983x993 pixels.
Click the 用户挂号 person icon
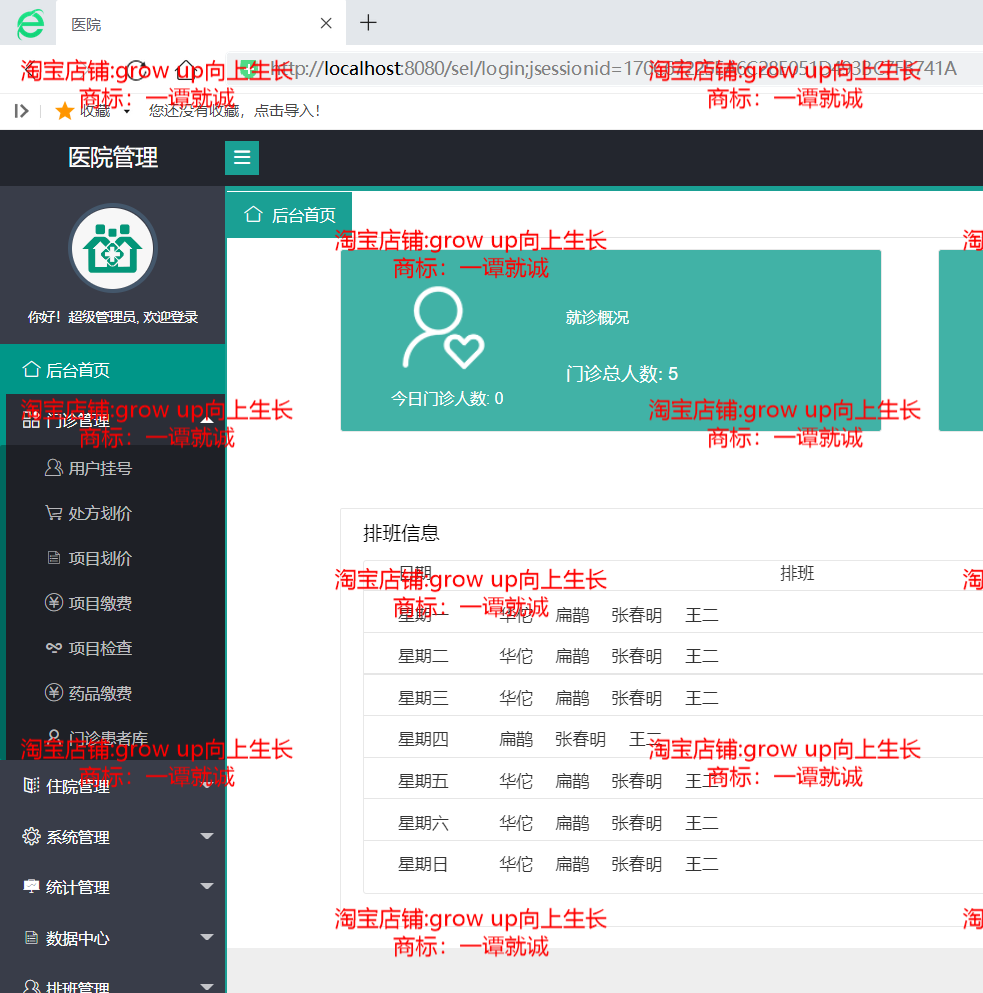[54, 467]
